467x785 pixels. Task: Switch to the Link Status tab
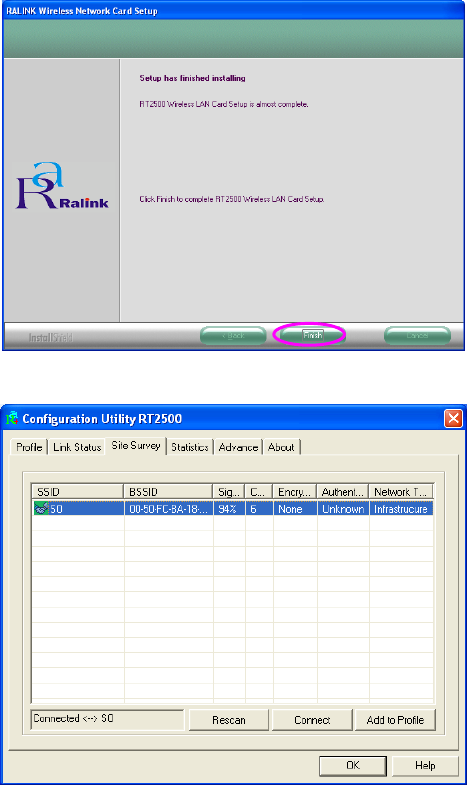click(77, 447)
